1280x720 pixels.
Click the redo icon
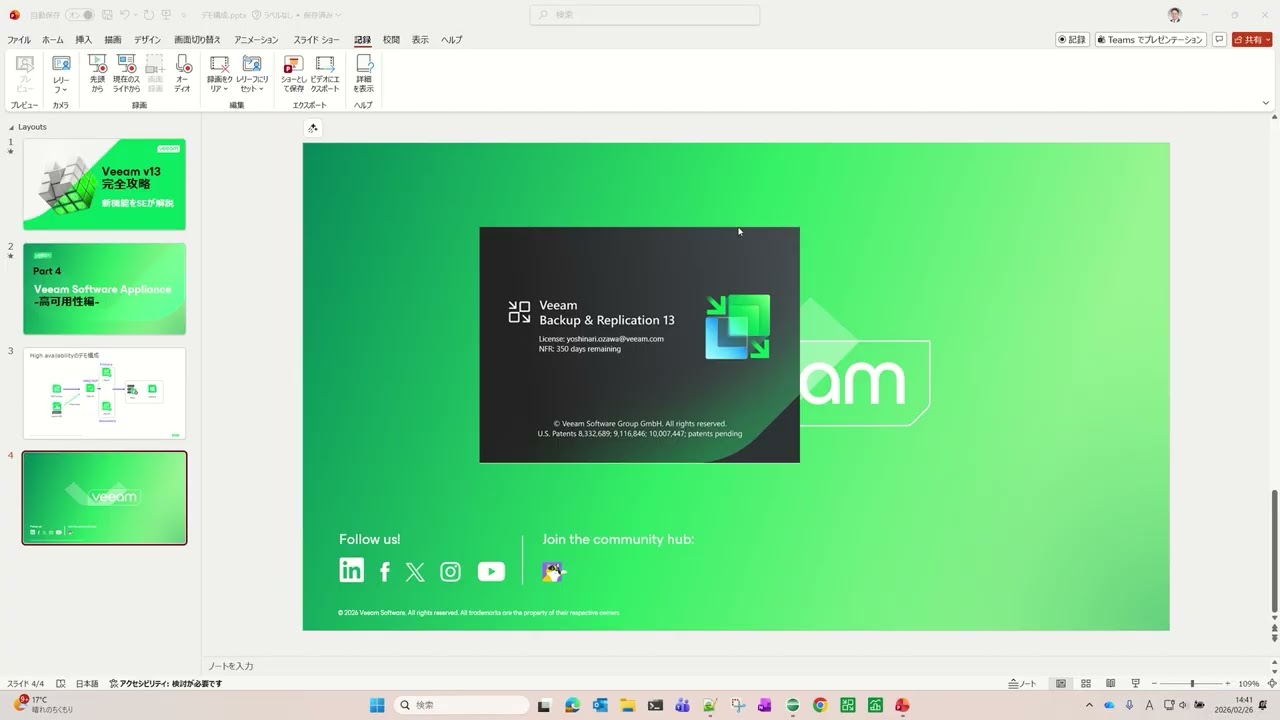click(149, 15)
